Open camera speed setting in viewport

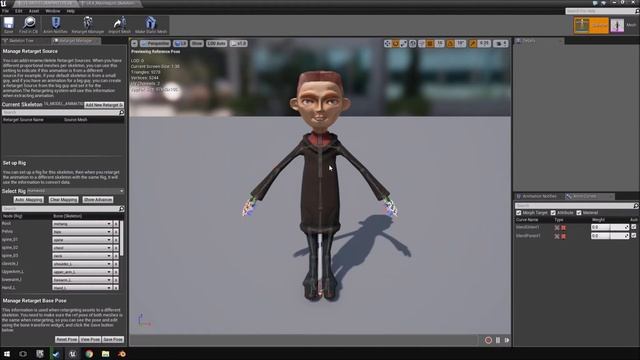(500, 43)
